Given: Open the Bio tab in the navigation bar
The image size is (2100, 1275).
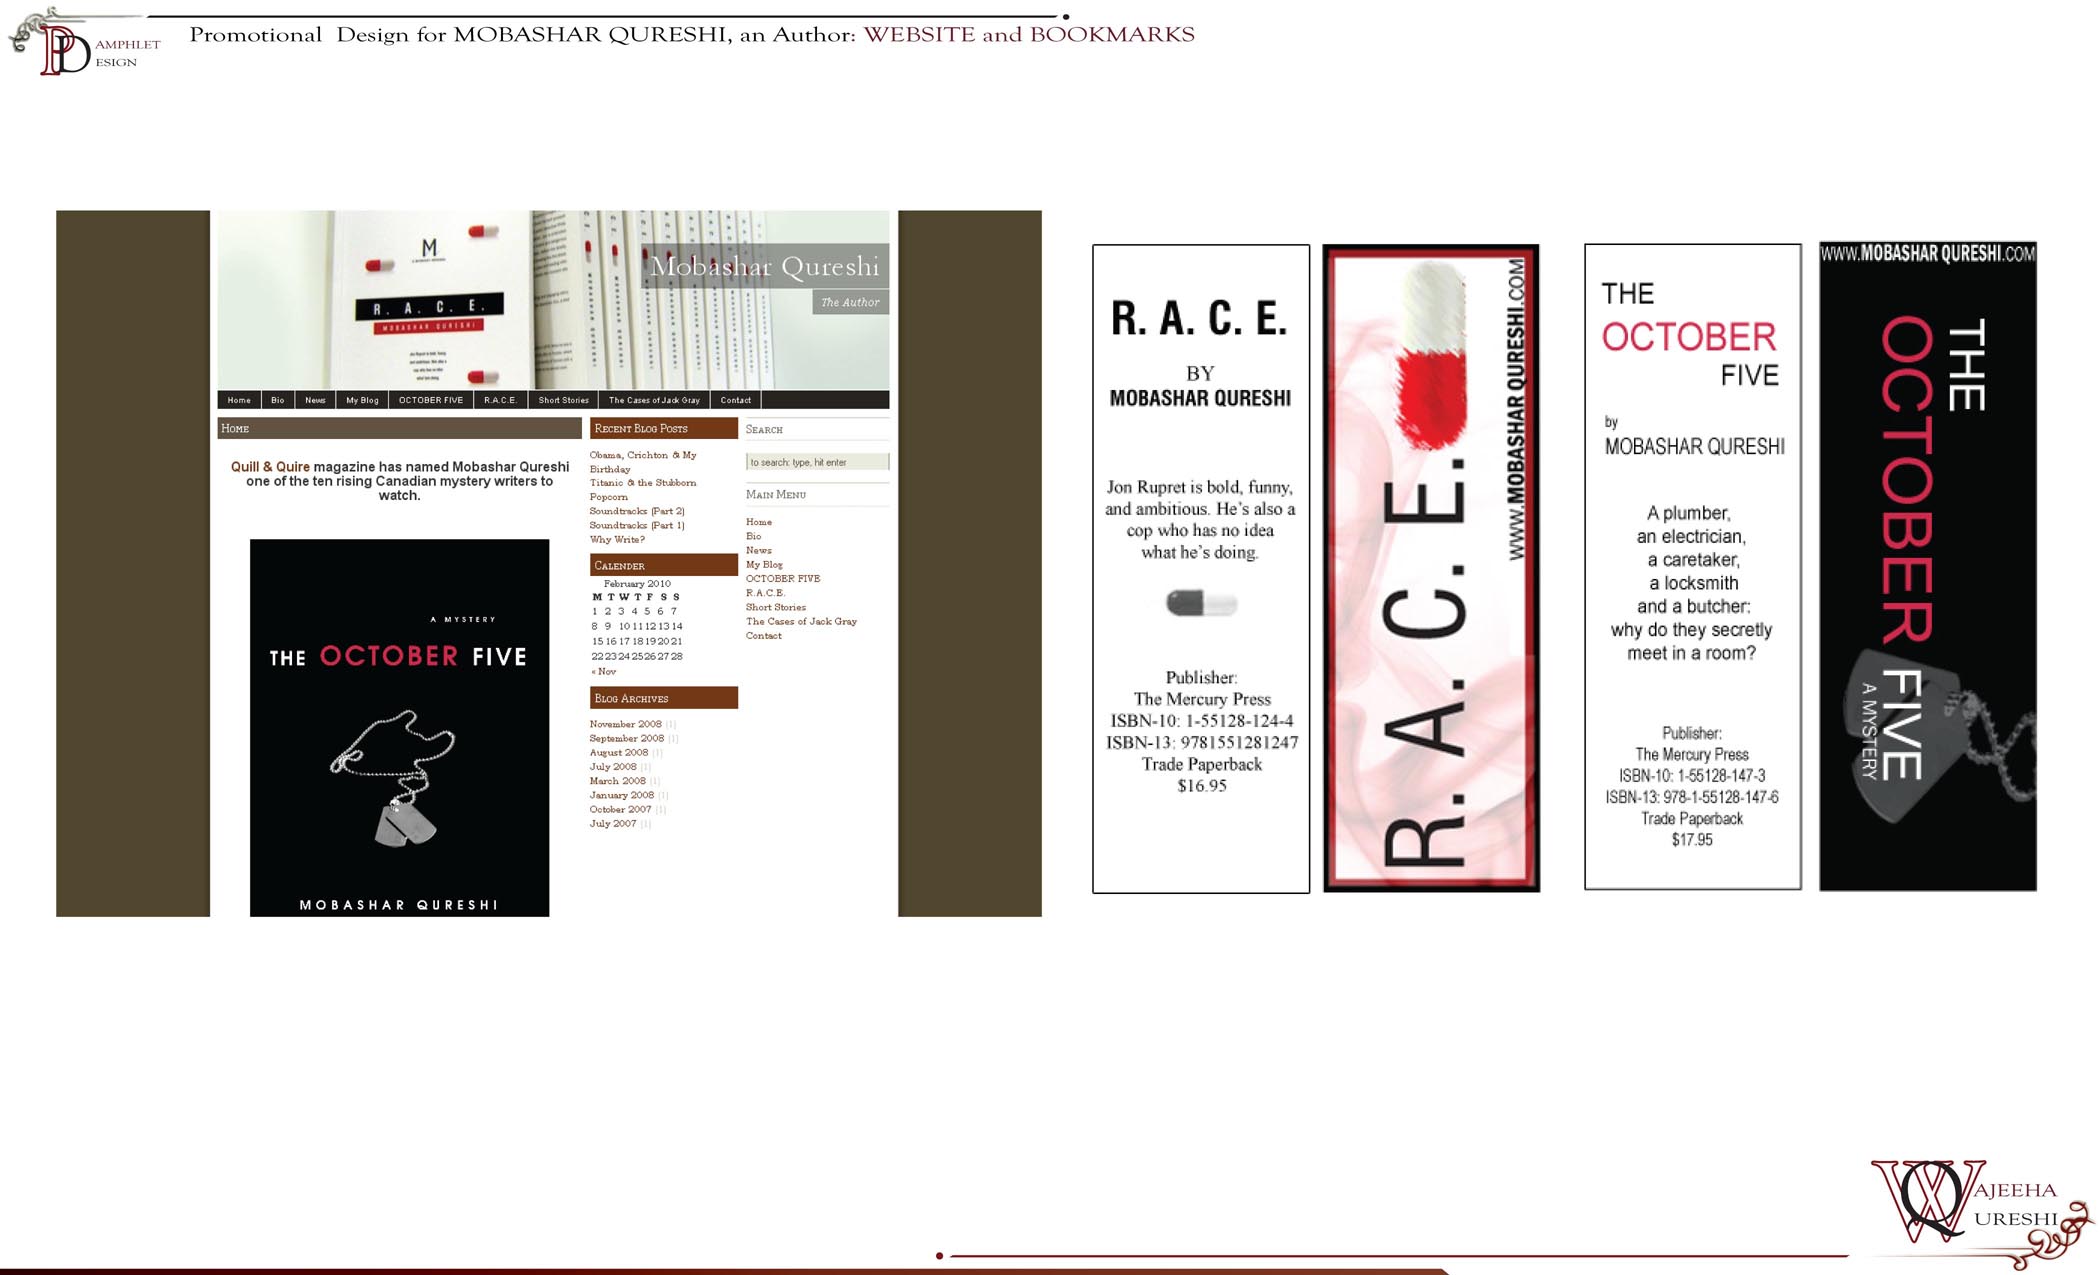Looking at the screenshot, I should coord(277,400).
